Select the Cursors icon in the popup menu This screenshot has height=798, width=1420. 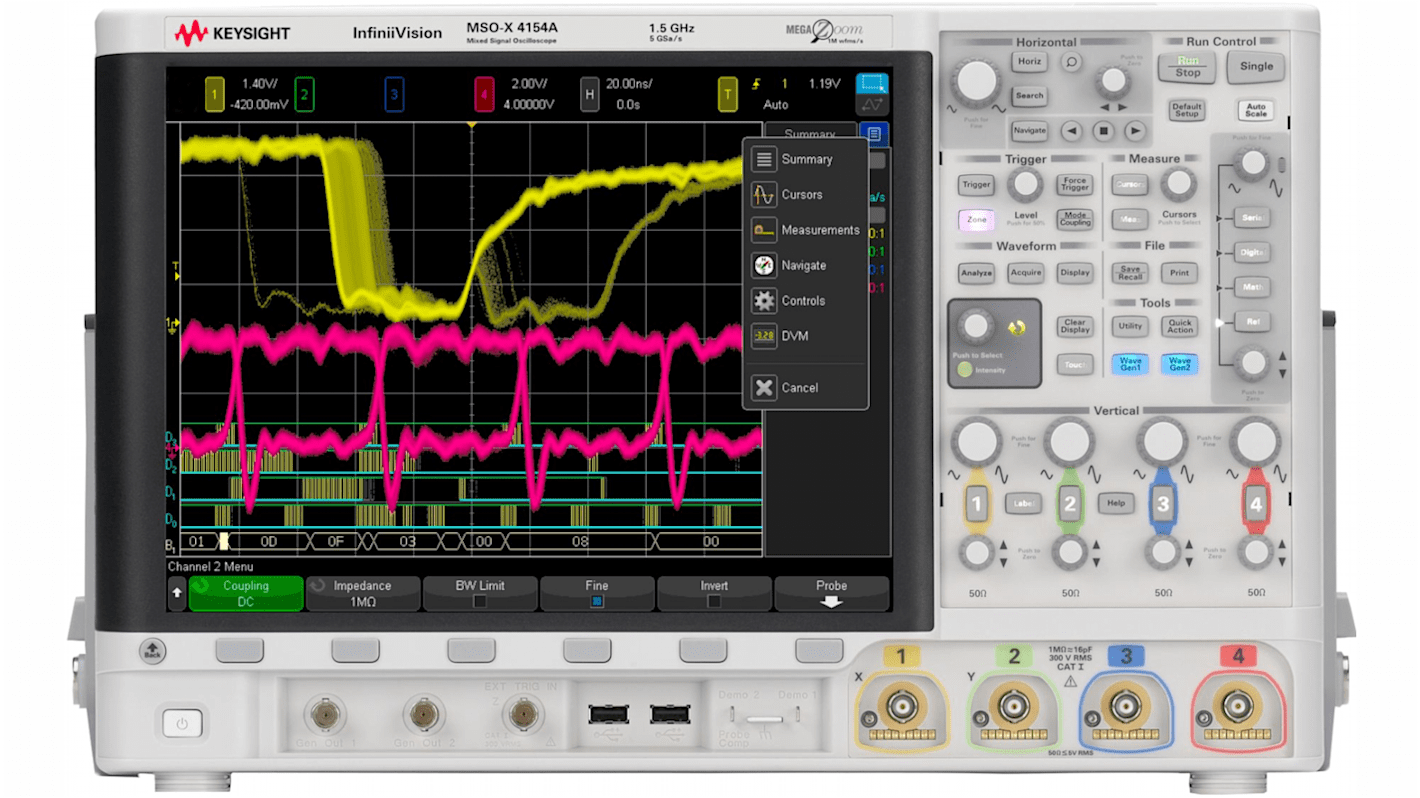(763, 194)
